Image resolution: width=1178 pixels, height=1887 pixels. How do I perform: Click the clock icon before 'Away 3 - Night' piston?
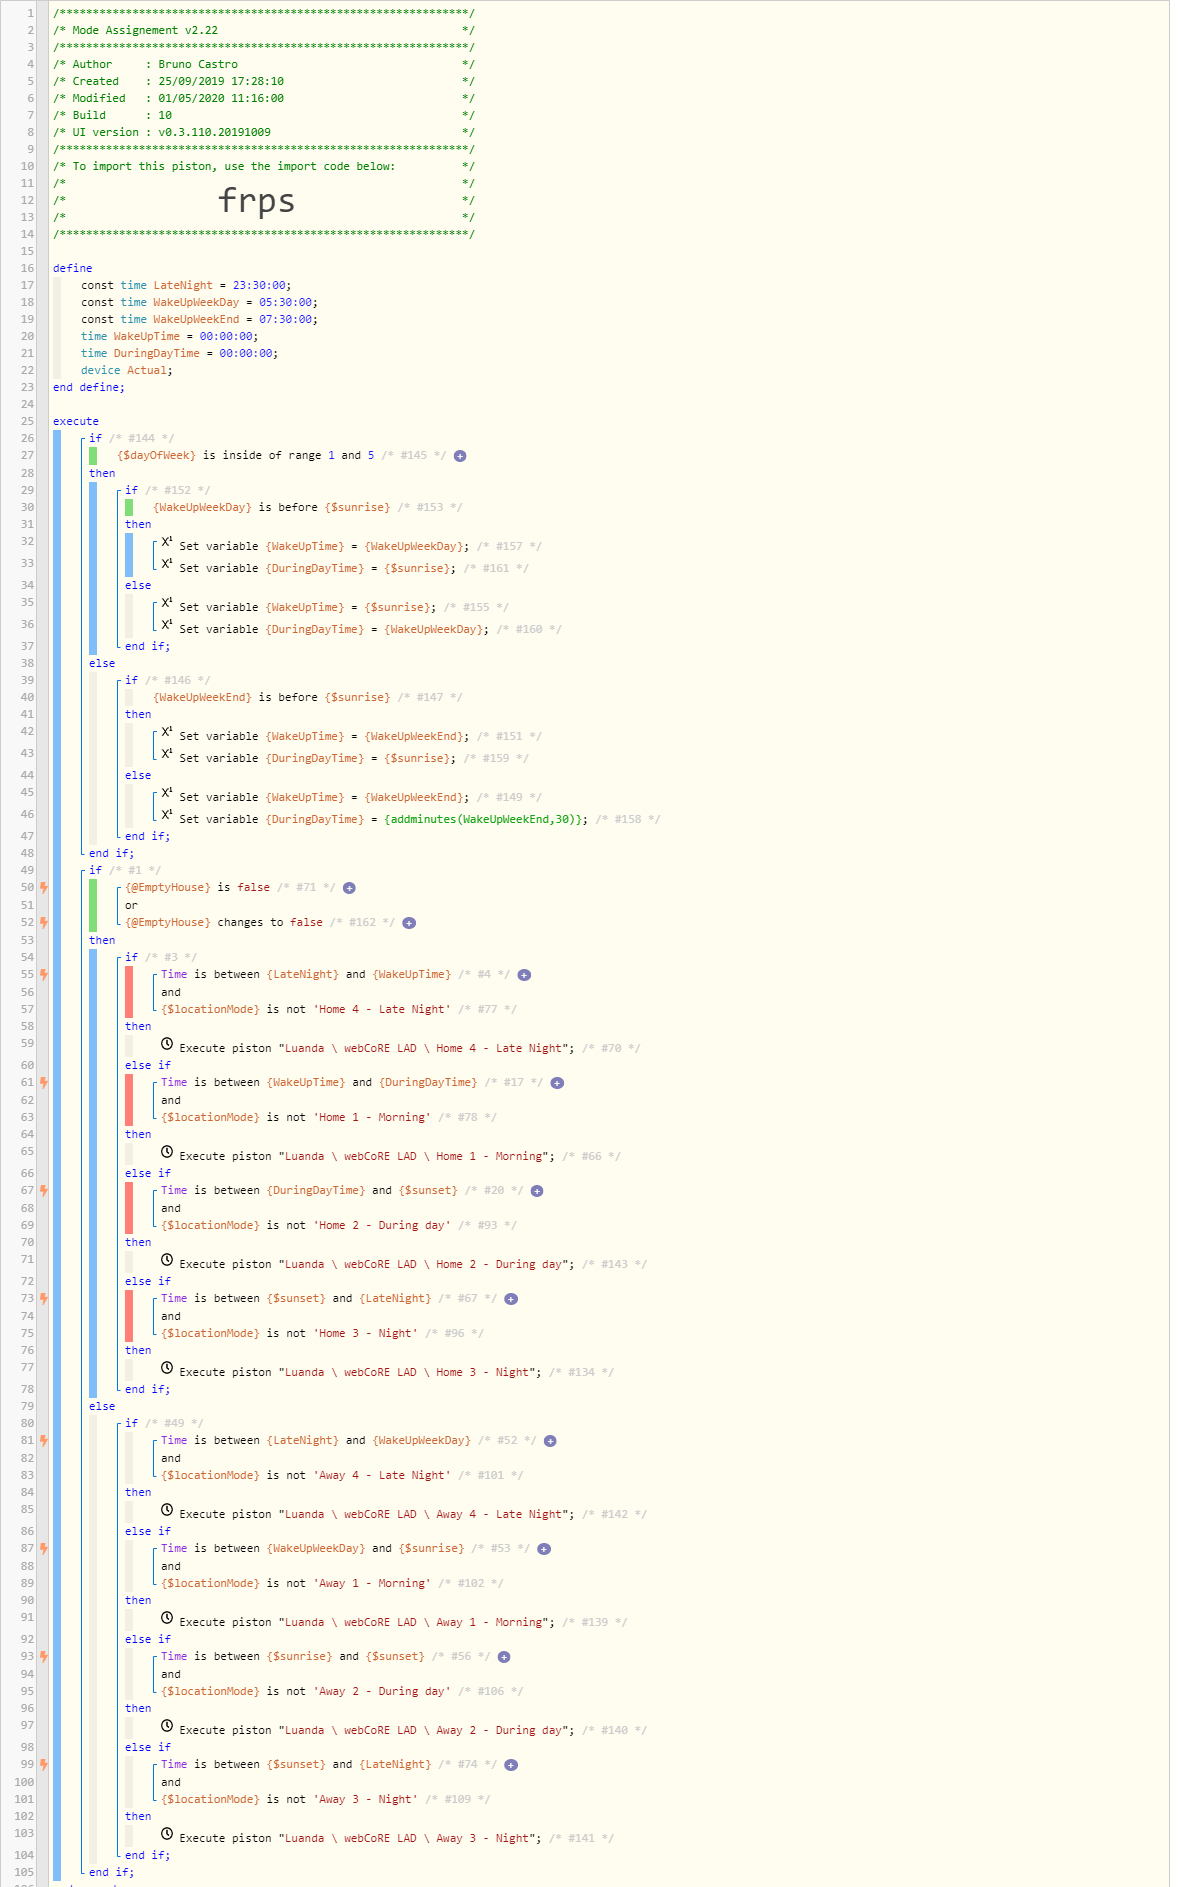click(x=167, y=1834)
